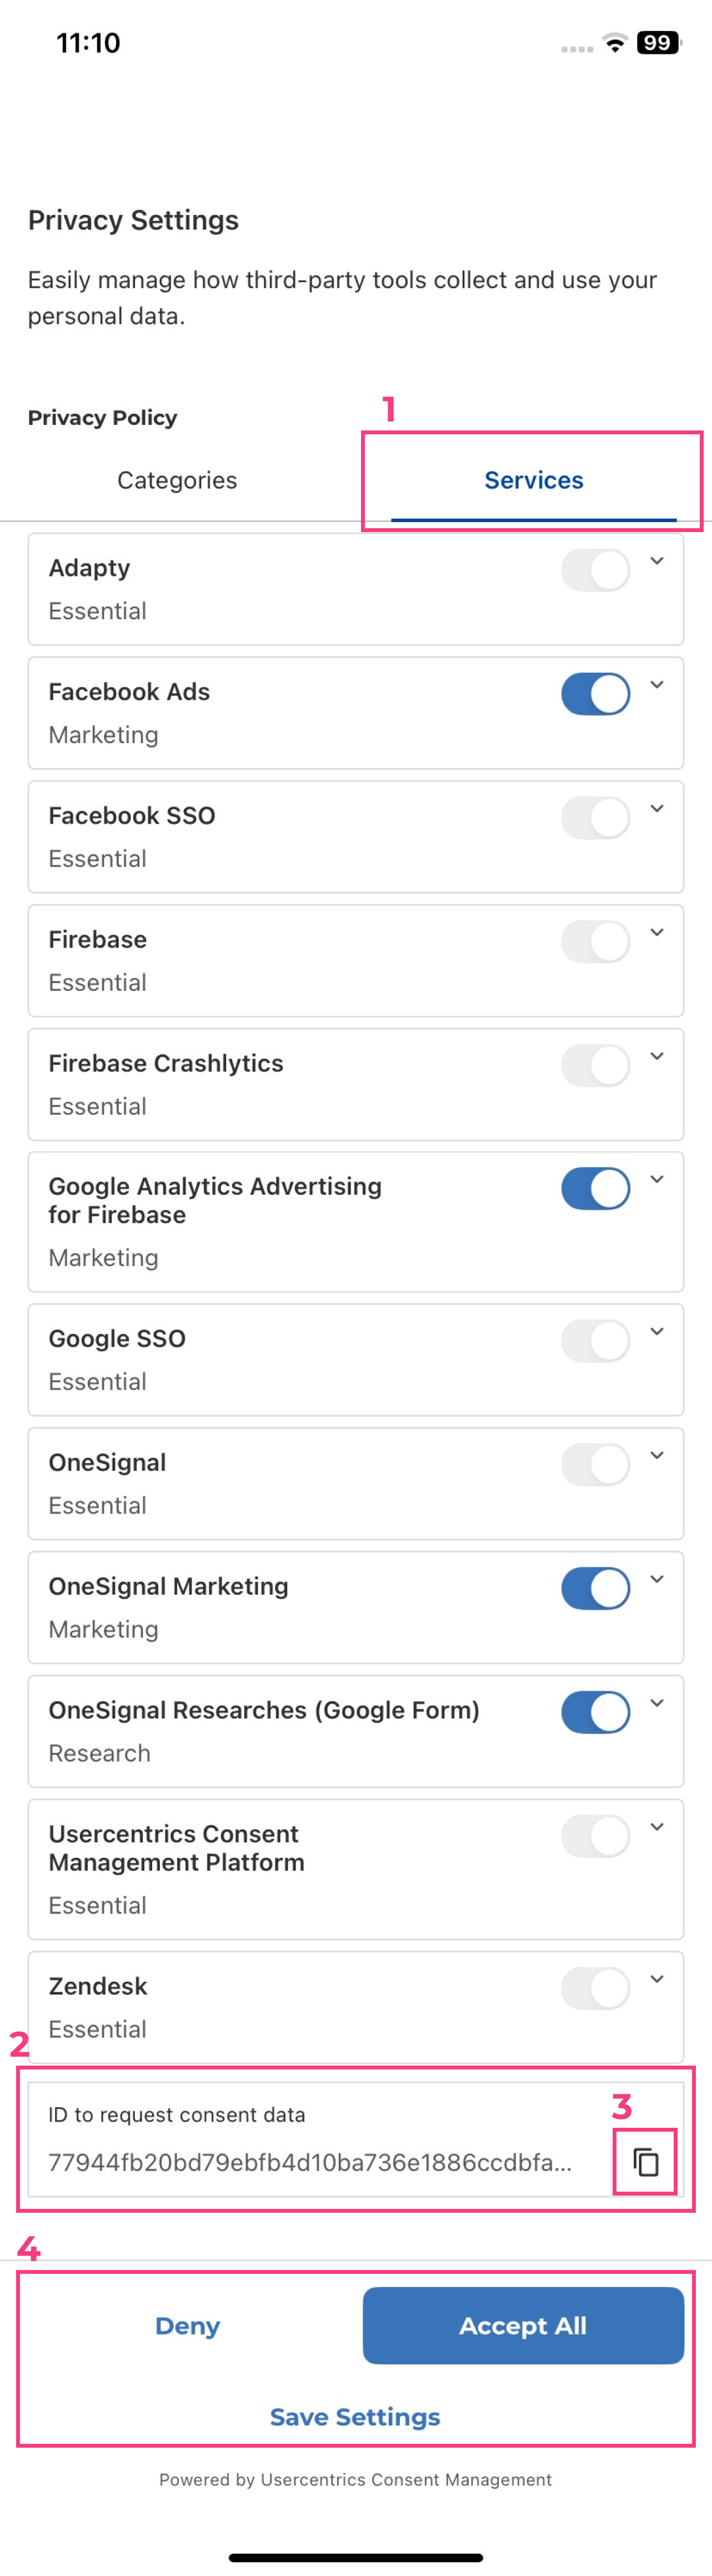Select the Services tab
712x2576 pixels.
tap(534, 480)
